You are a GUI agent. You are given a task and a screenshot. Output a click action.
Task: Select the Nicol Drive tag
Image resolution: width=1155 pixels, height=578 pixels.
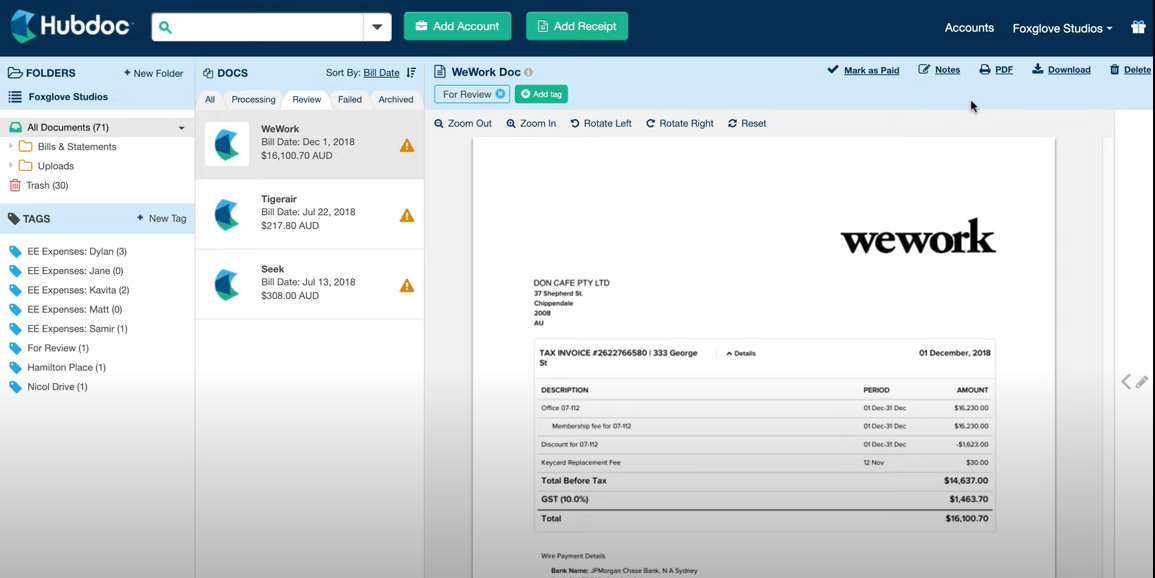coord(57,387)
